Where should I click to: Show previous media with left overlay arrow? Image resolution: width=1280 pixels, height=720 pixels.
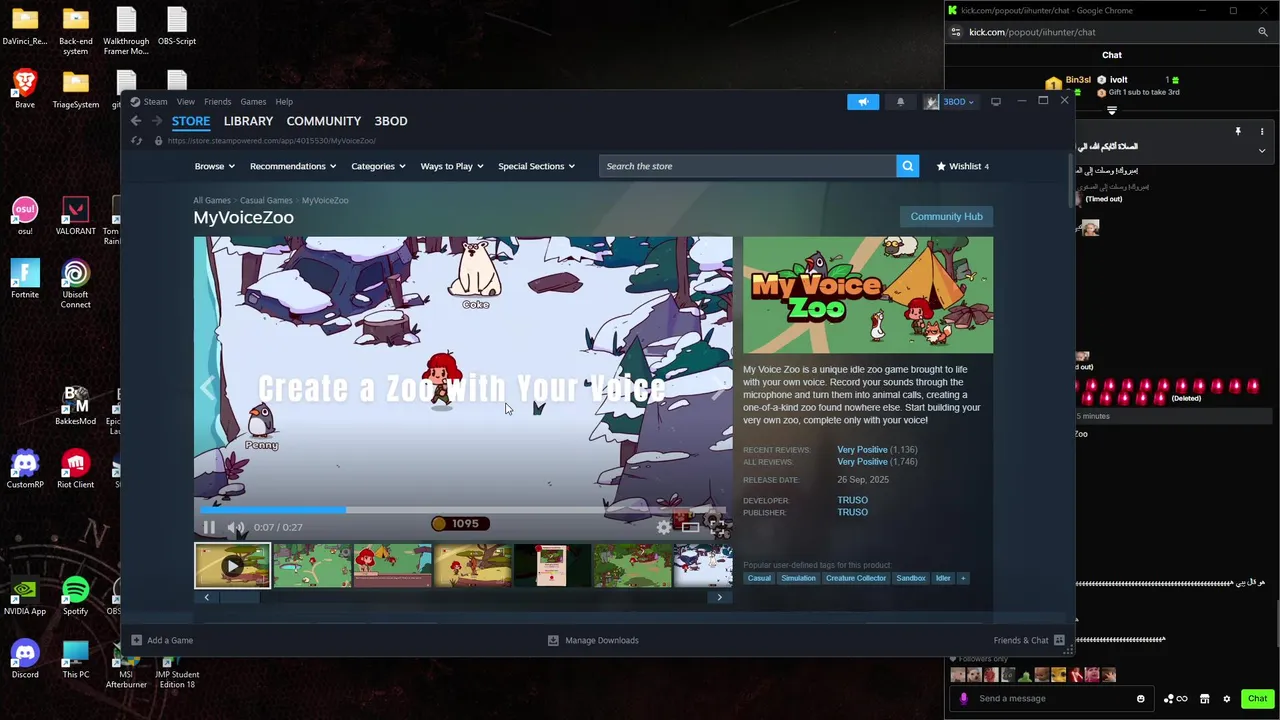[x=208, y=388]
